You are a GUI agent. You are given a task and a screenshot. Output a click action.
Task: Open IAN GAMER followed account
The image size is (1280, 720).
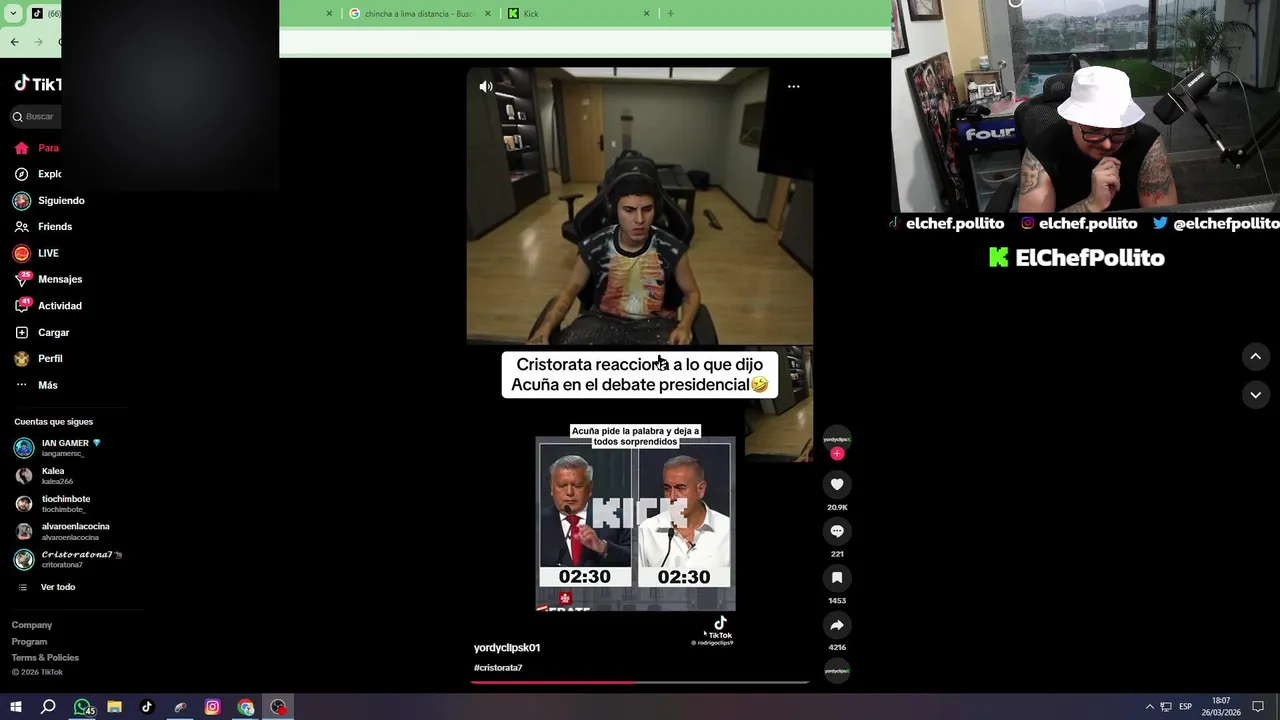[58, 447]
